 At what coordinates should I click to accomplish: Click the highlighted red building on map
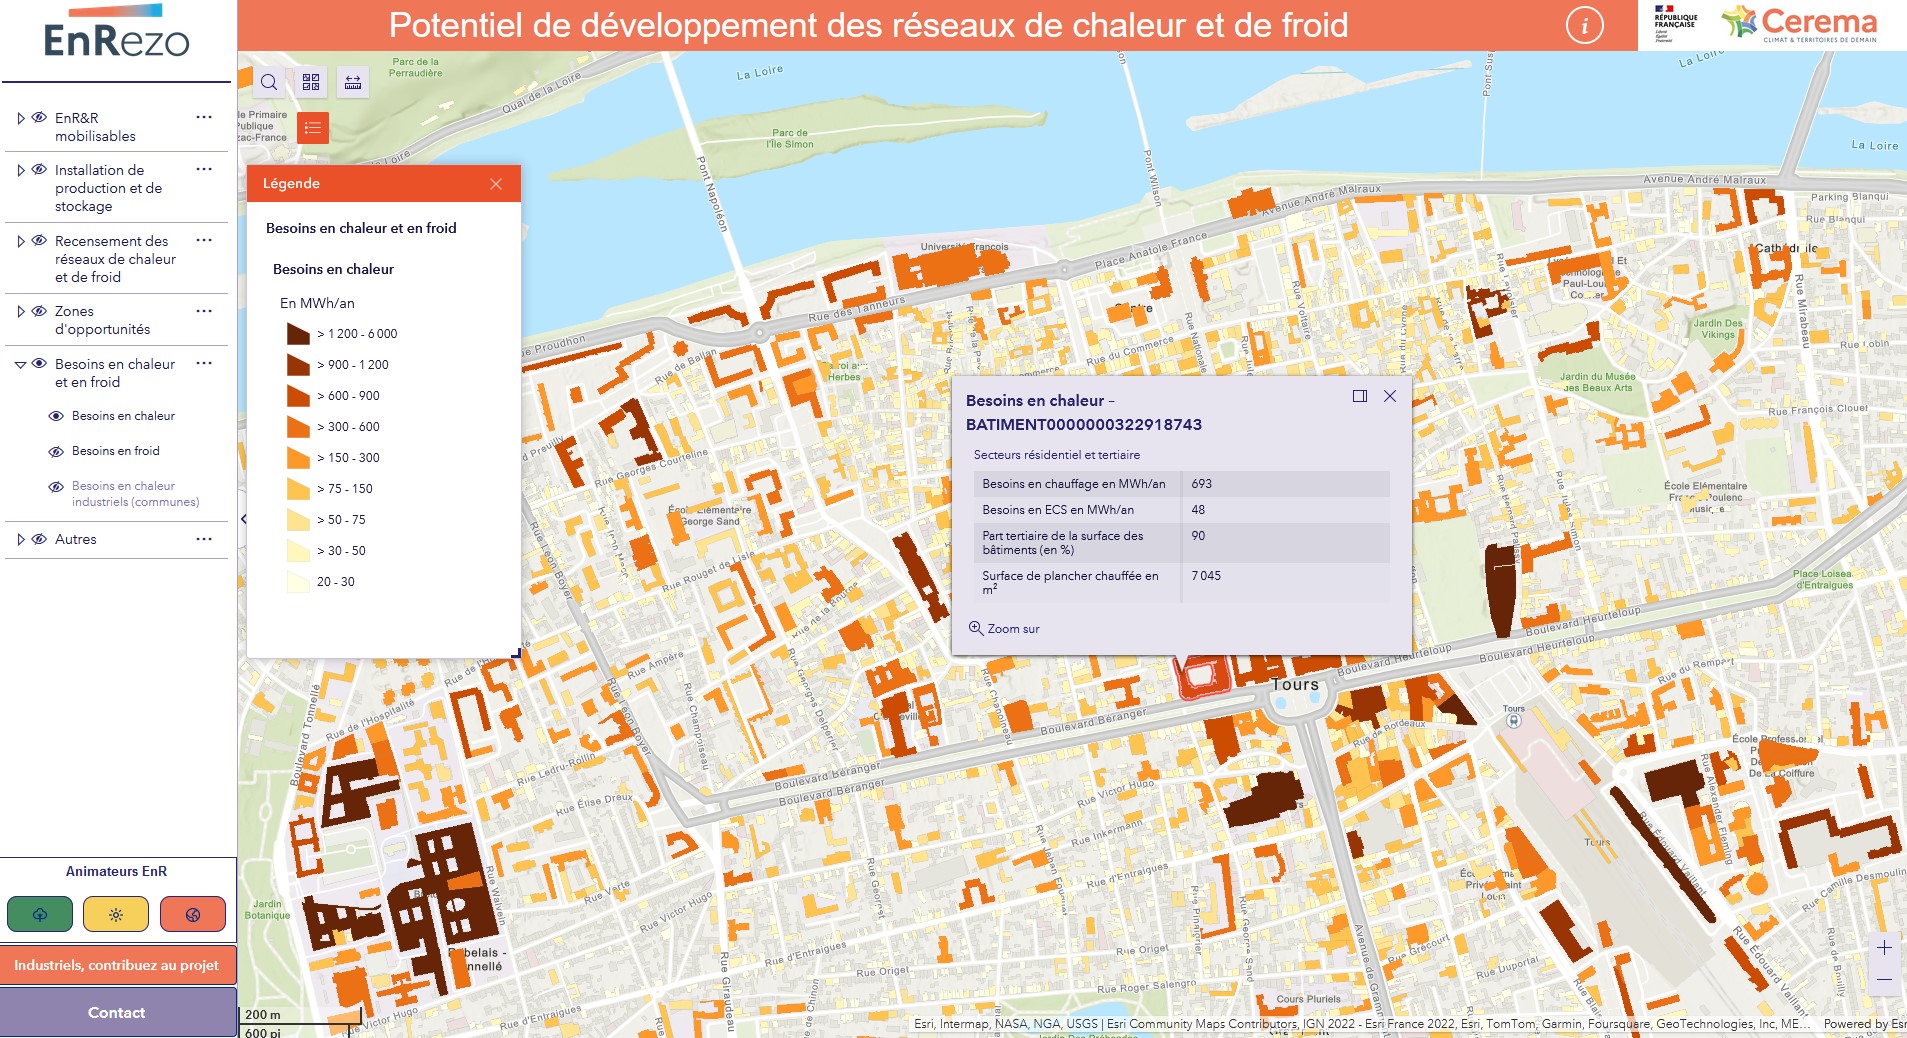(x=1205, y=676)
